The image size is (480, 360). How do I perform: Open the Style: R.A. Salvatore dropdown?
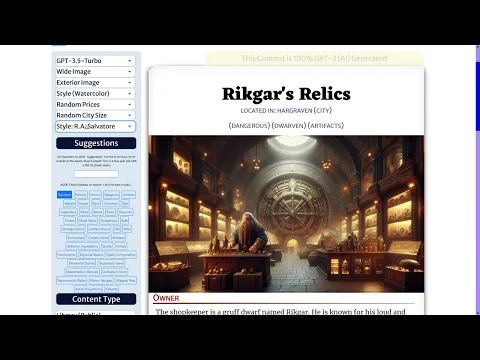(95, 126)
